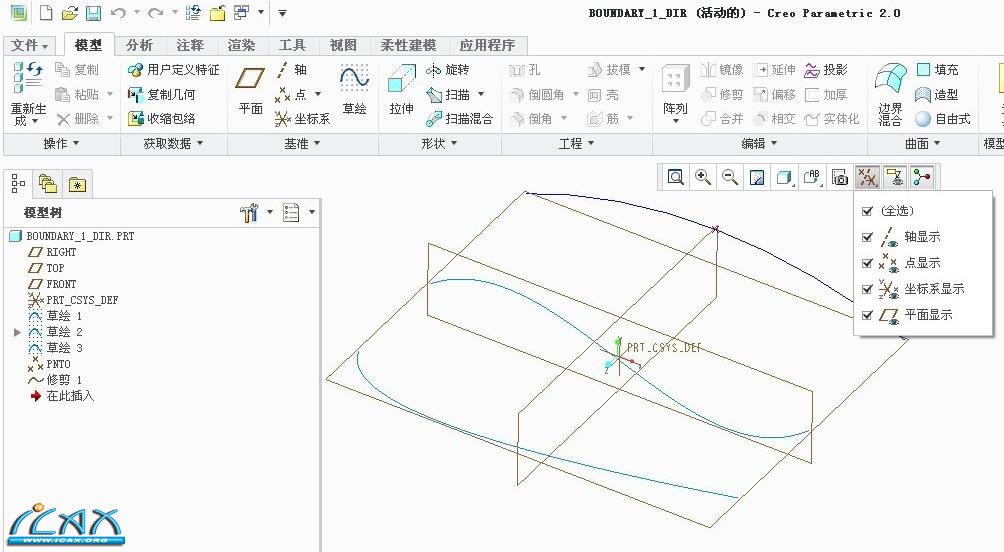Click the User-Defined Feature (用户定义特征) button
The width and height of the screenshot is (1004, 552).
(173, 70)
